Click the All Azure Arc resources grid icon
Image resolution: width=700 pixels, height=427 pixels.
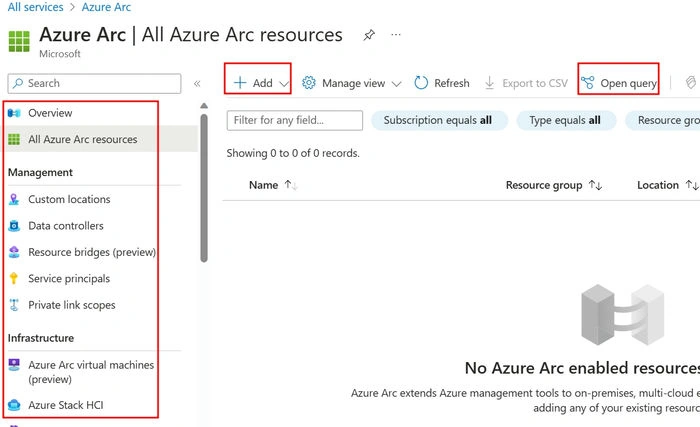pyautogui.click(x=14, y=139)
